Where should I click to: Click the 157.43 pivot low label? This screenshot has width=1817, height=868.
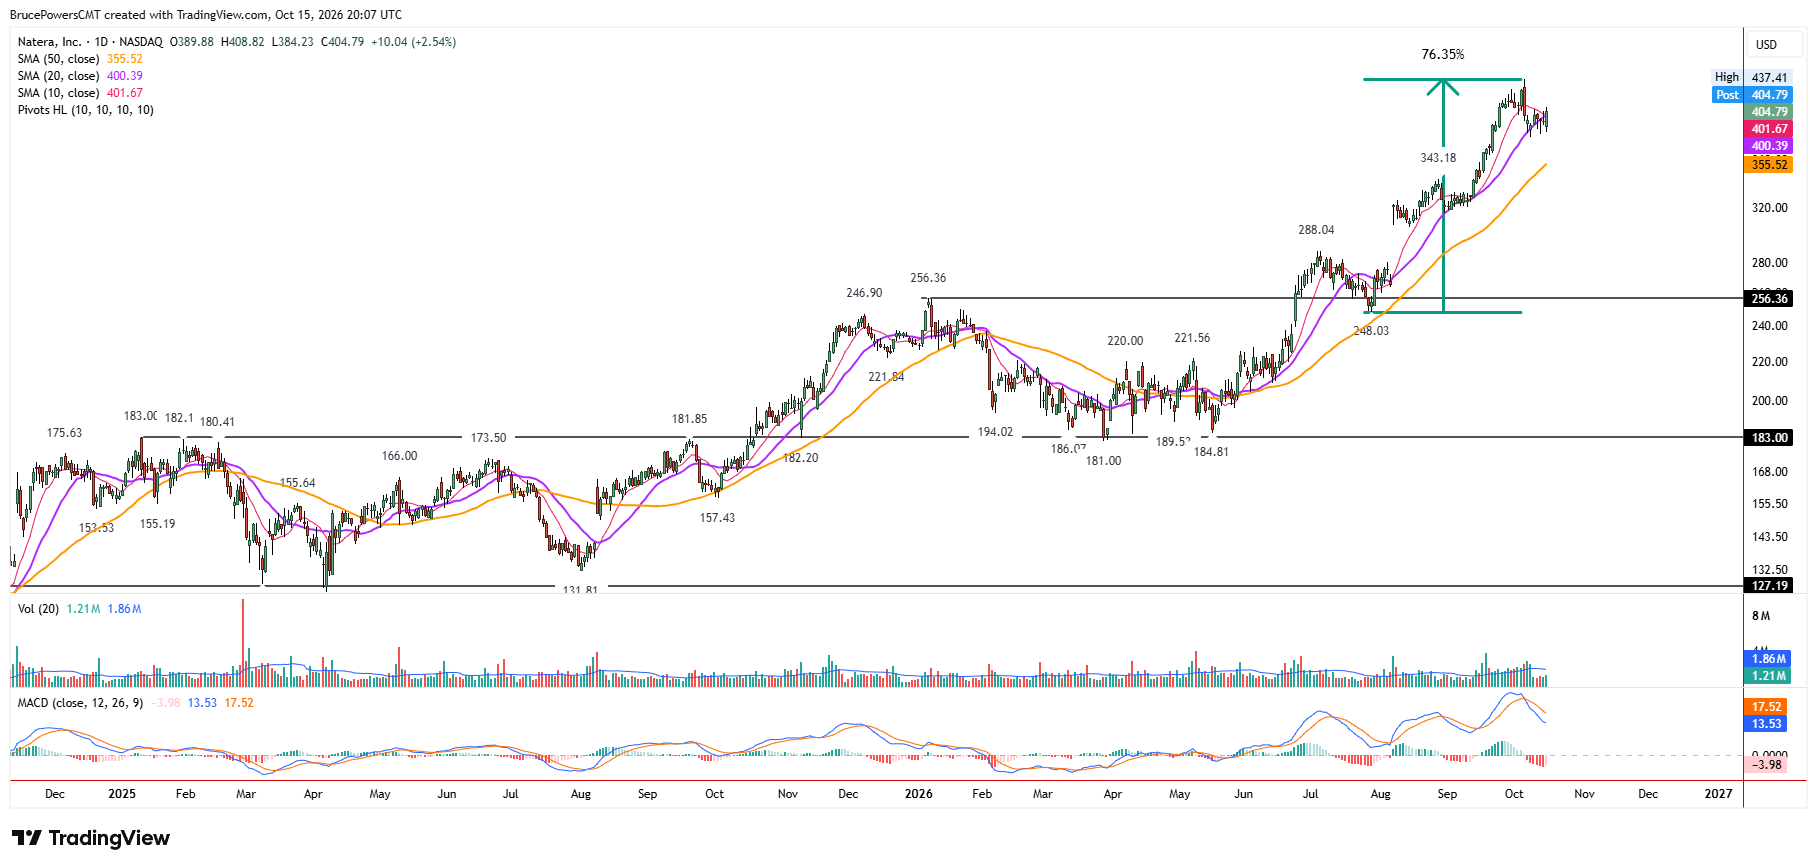click(x=717, y=518)
